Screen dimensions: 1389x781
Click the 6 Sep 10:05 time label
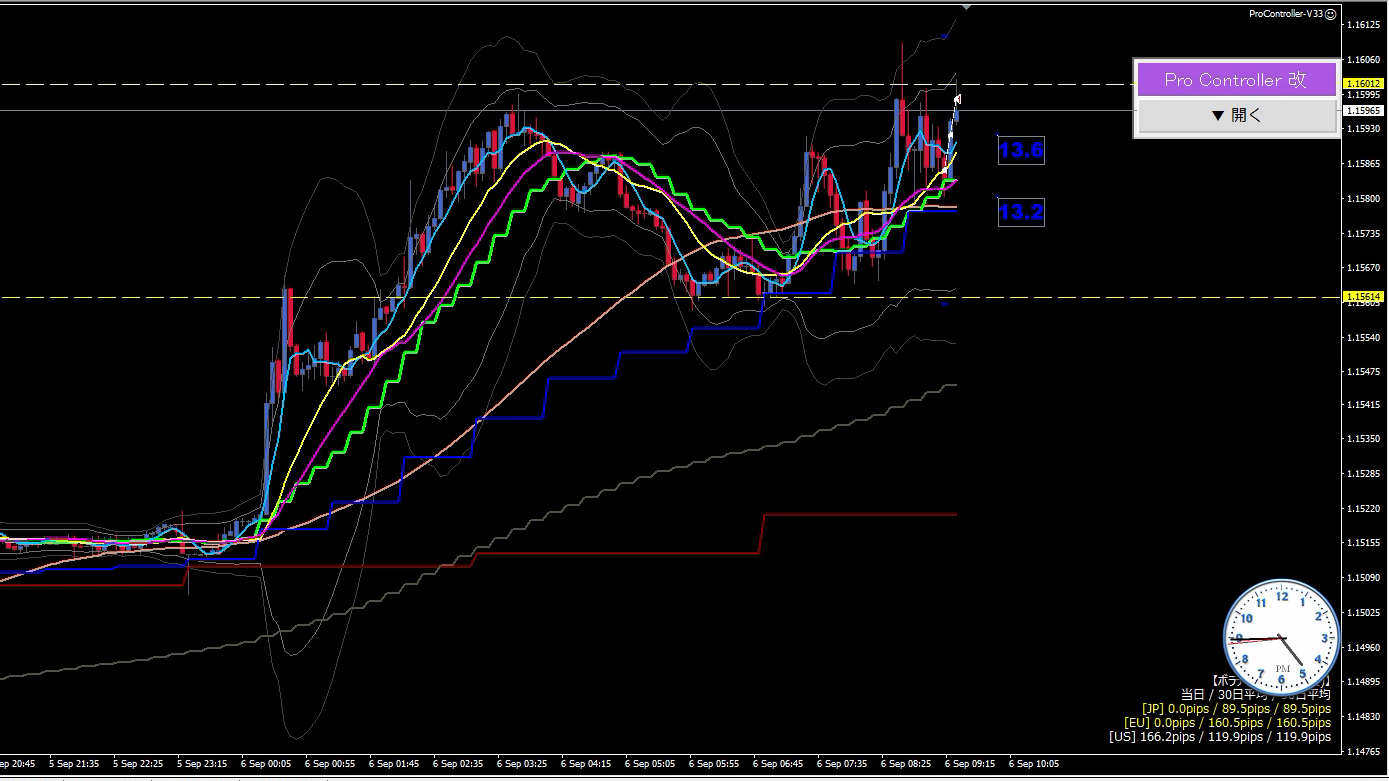[x=1034, y=763]
